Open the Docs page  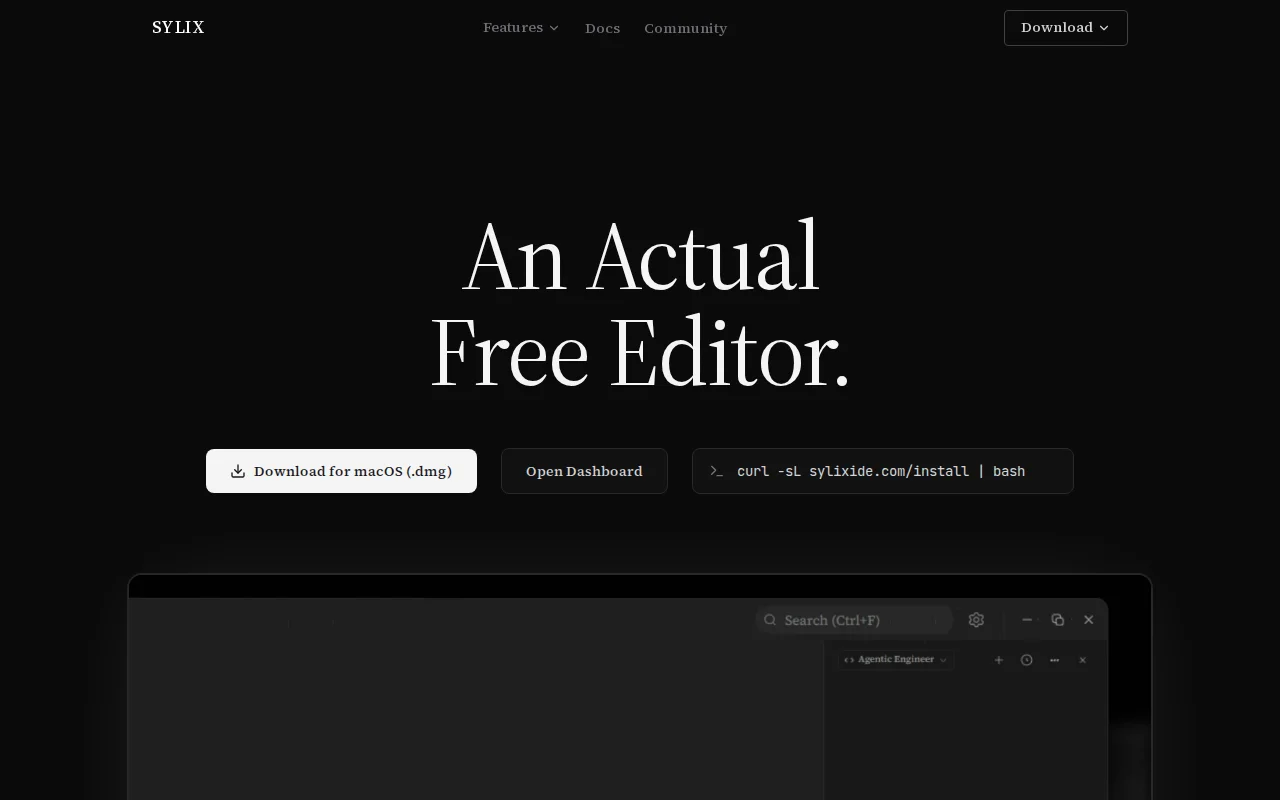[x=602, y=28]
